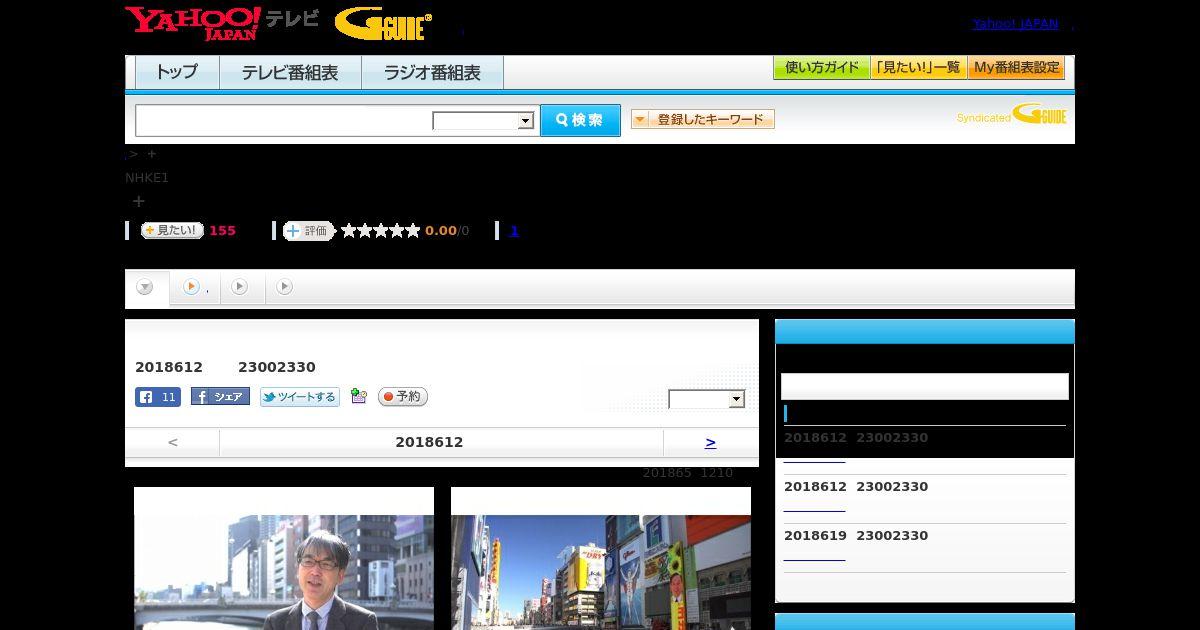This screenshot has height=630, width=1200.
Task: Open the テレビ番組表 tab
Action: [290, 72]
